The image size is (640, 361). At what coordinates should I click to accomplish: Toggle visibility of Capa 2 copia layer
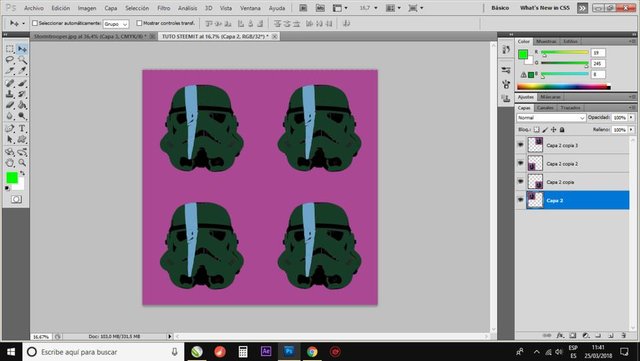(x=520, y=182)
